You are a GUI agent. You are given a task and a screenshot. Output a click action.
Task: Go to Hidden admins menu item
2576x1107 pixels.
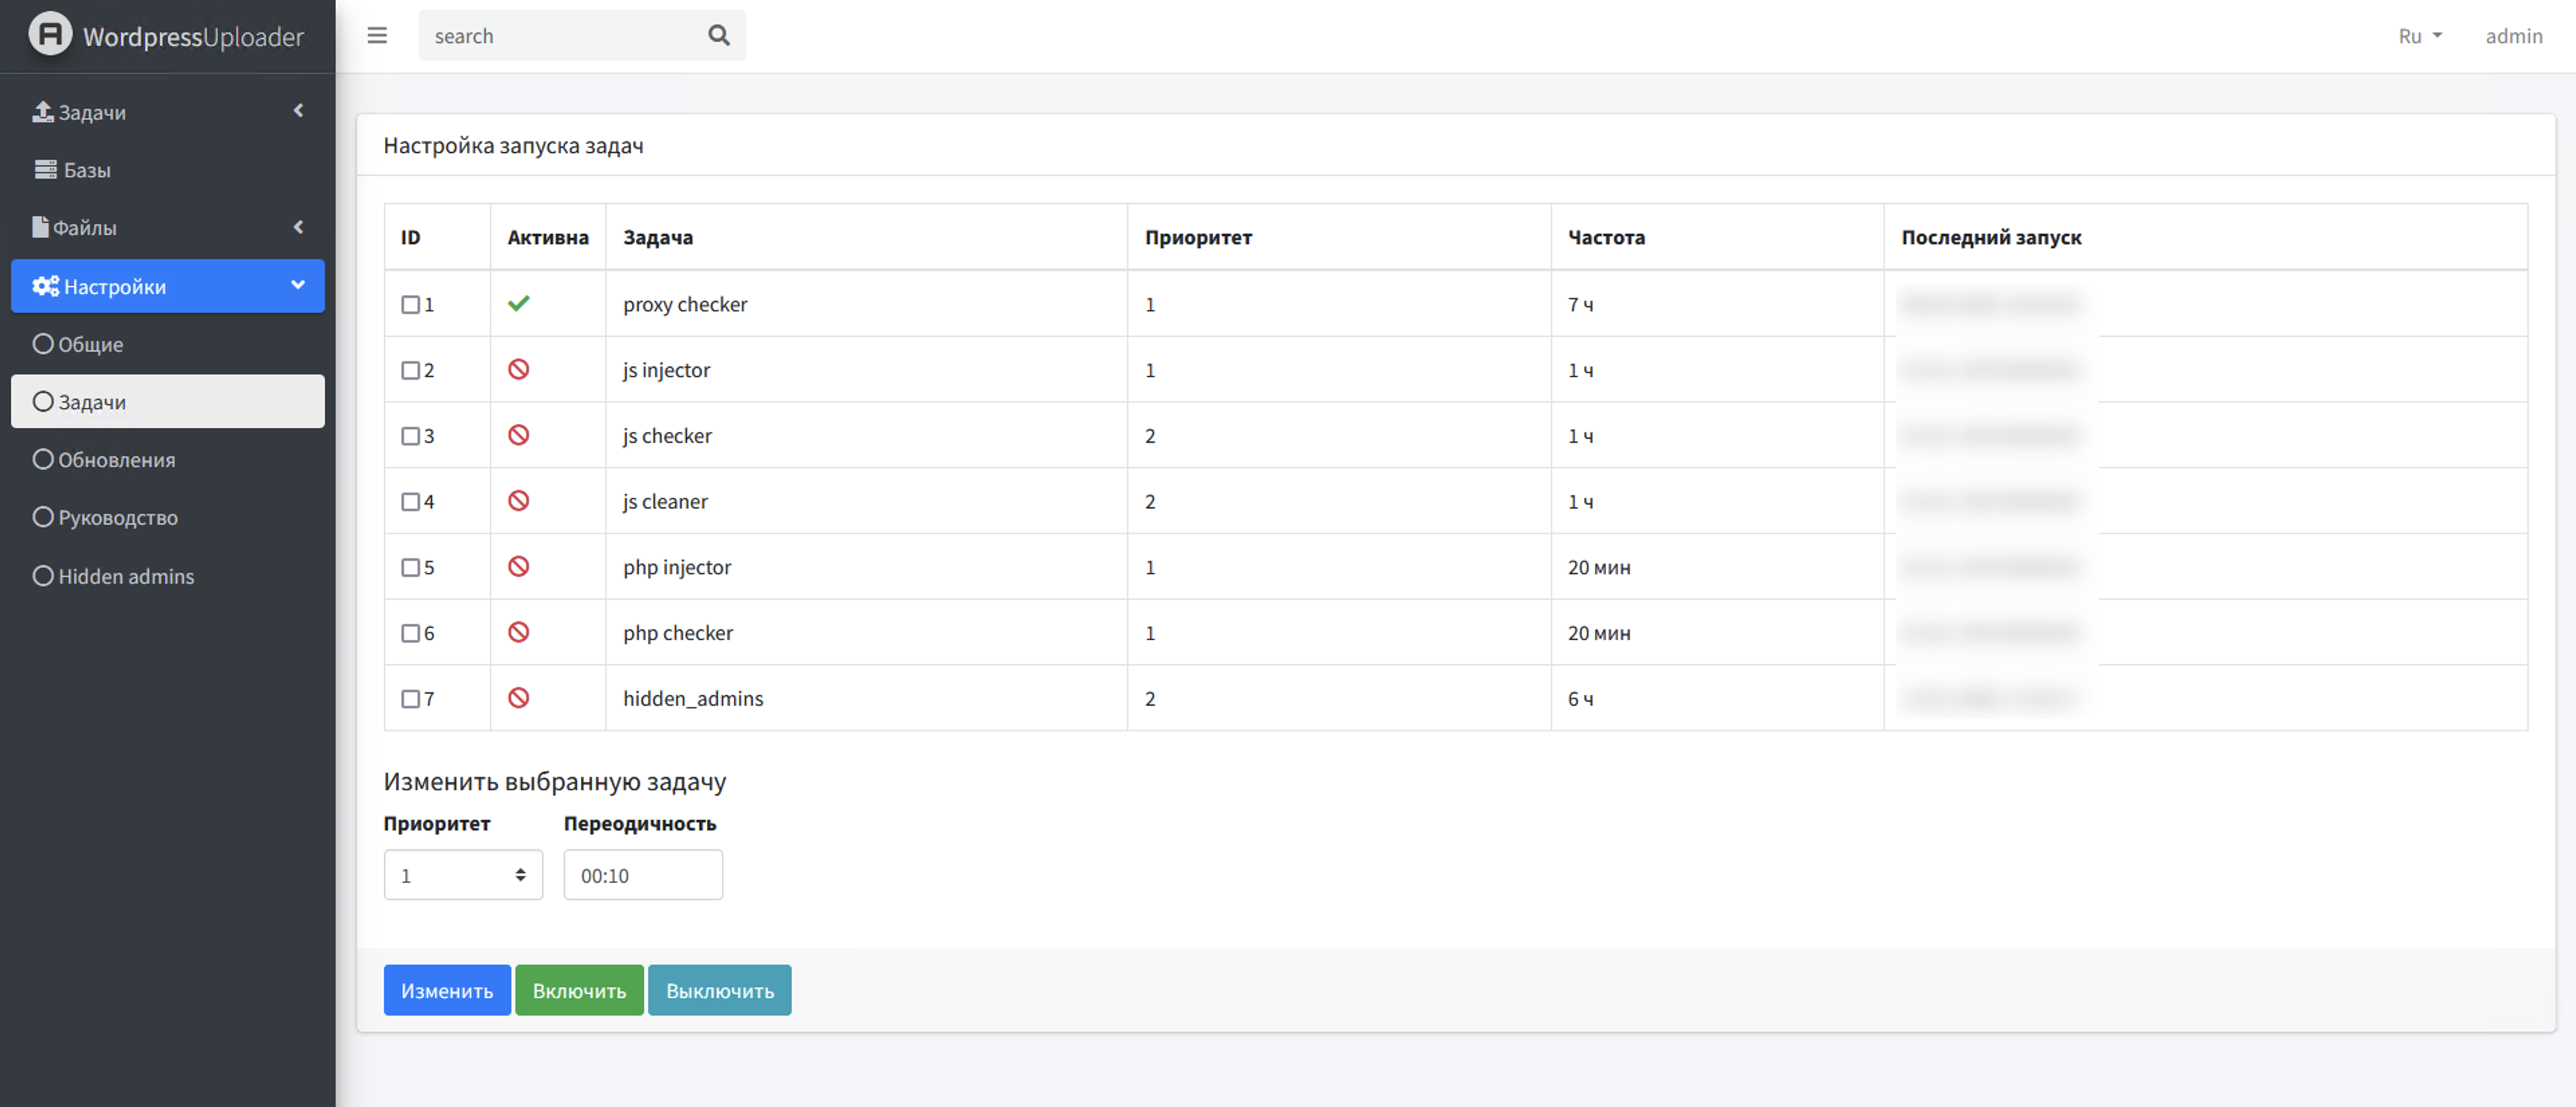pos(125,576)
